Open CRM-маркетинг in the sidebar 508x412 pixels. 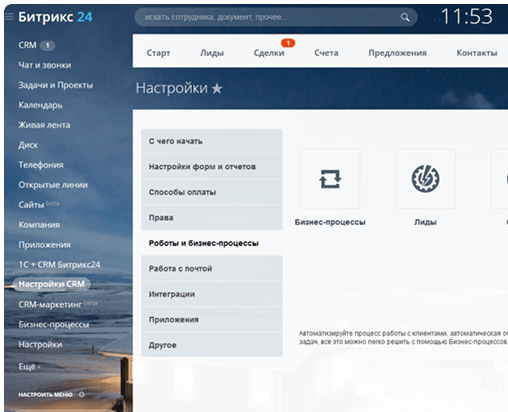tap(50, 304)
